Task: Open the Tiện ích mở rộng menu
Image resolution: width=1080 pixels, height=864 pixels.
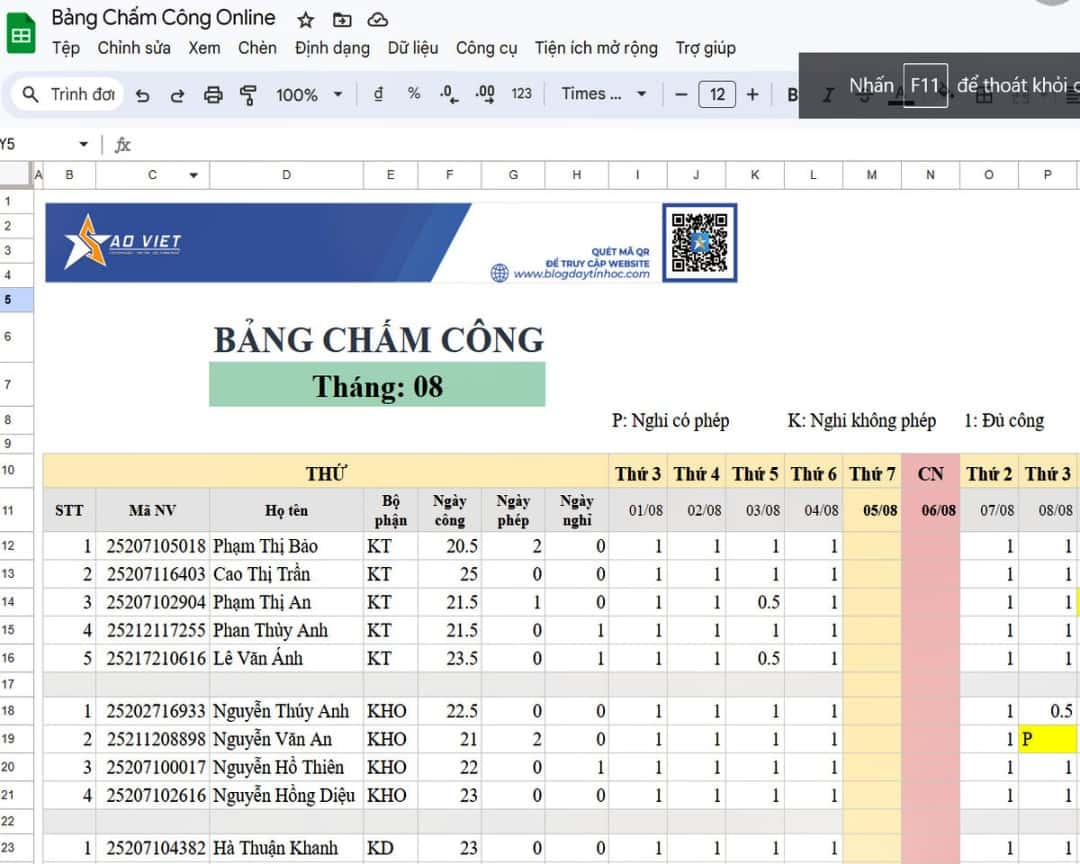Action: (x=595, y=47)
